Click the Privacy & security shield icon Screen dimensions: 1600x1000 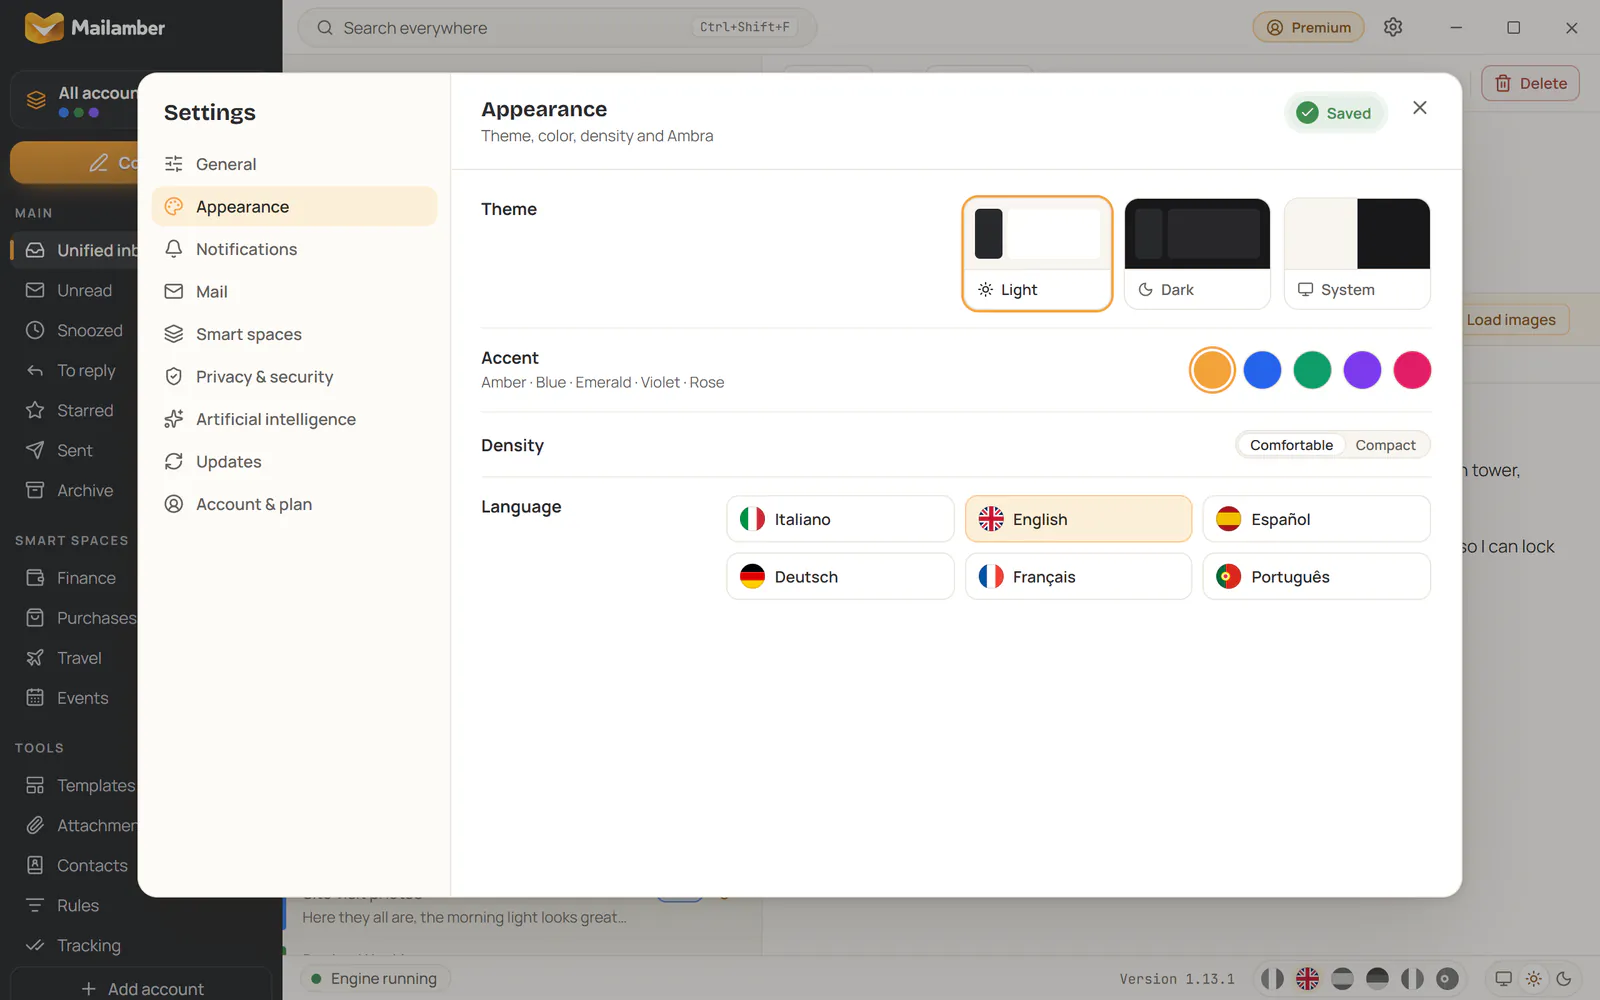click(x=174, y=377)
